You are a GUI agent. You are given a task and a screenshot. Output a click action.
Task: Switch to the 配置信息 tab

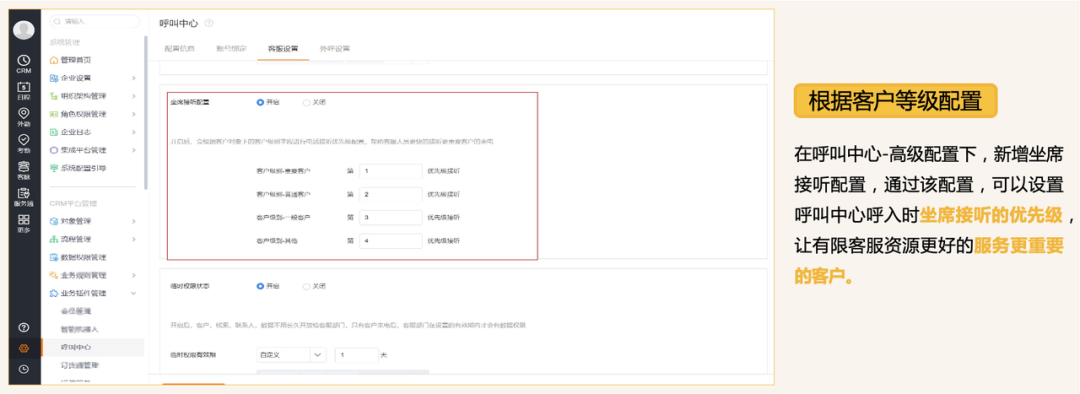coord(179,49)
